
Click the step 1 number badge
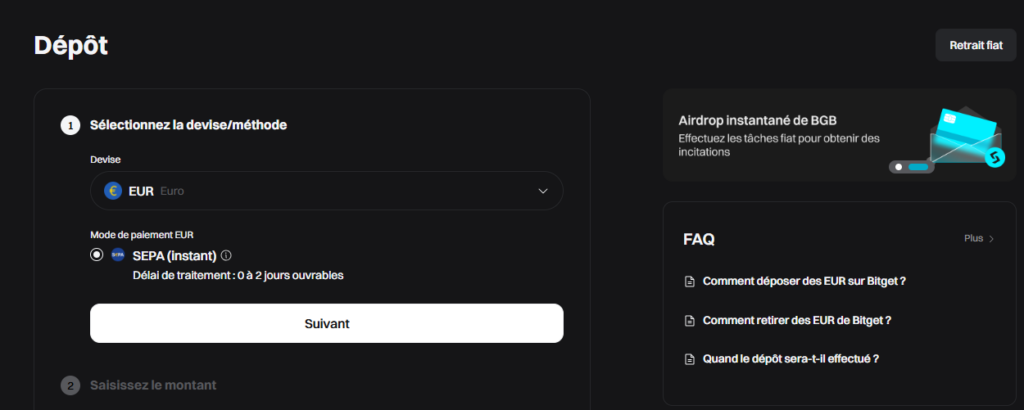[x=70, y=125]
